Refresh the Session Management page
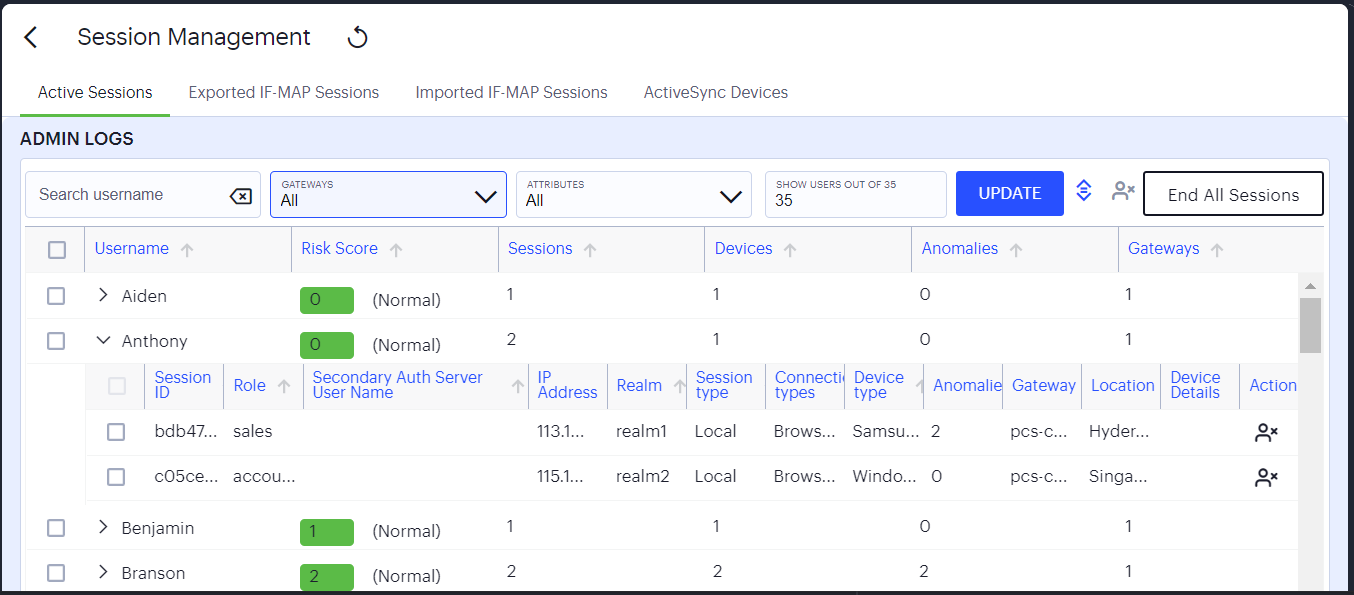 pos(357,38)
